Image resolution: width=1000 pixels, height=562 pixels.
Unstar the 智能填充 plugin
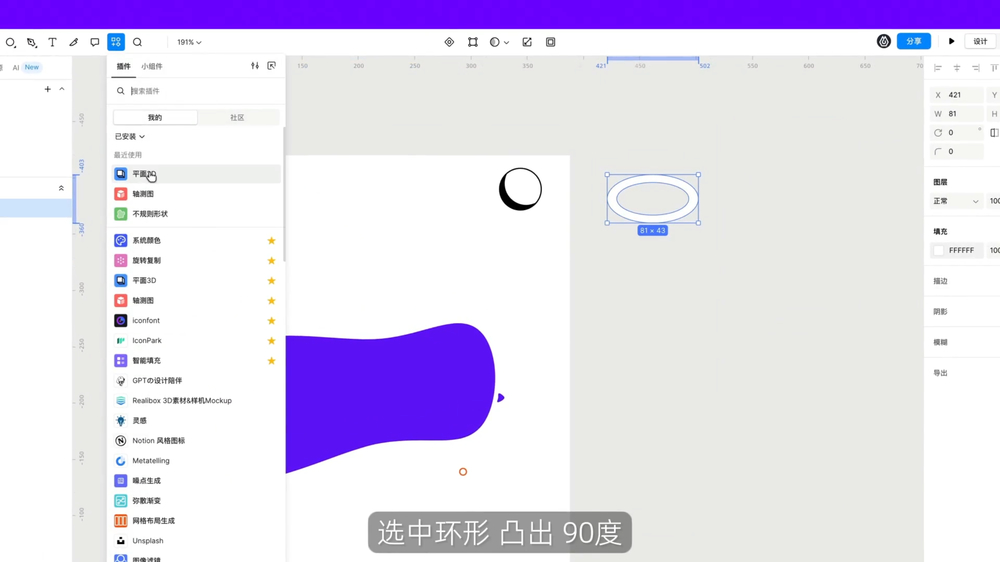click(271, 361)
